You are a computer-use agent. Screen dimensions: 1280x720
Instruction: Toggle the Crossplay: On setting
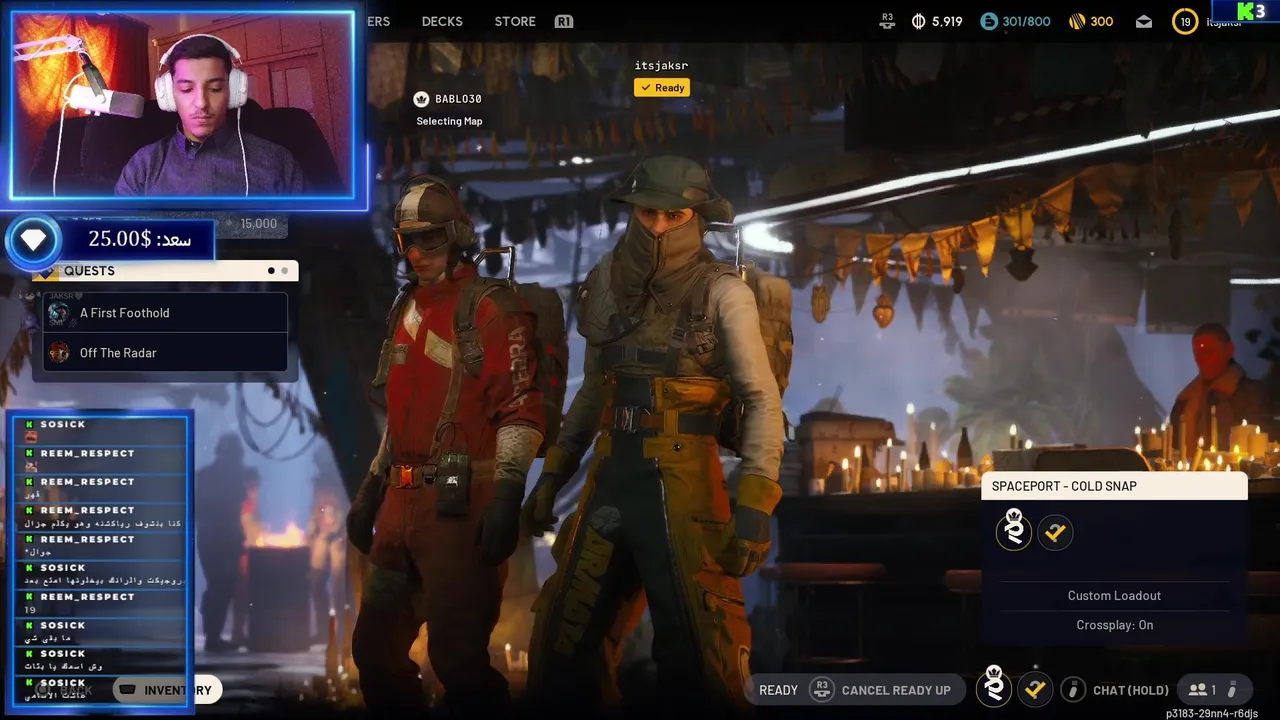click(x=1114, y=625)
